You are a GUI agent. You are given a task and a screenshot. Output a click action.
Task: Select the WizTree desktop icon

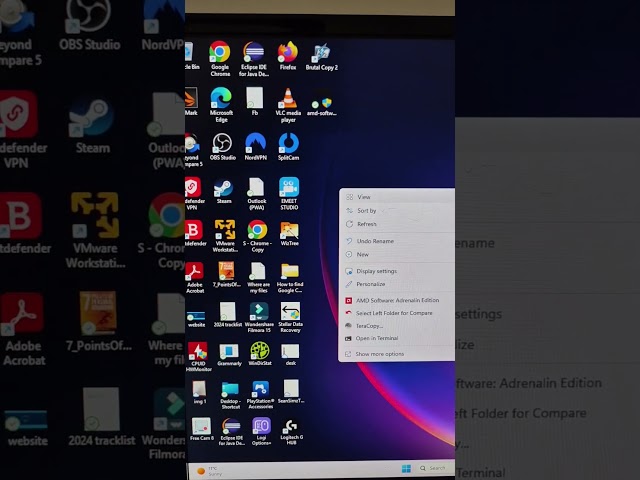pos(289,233)
